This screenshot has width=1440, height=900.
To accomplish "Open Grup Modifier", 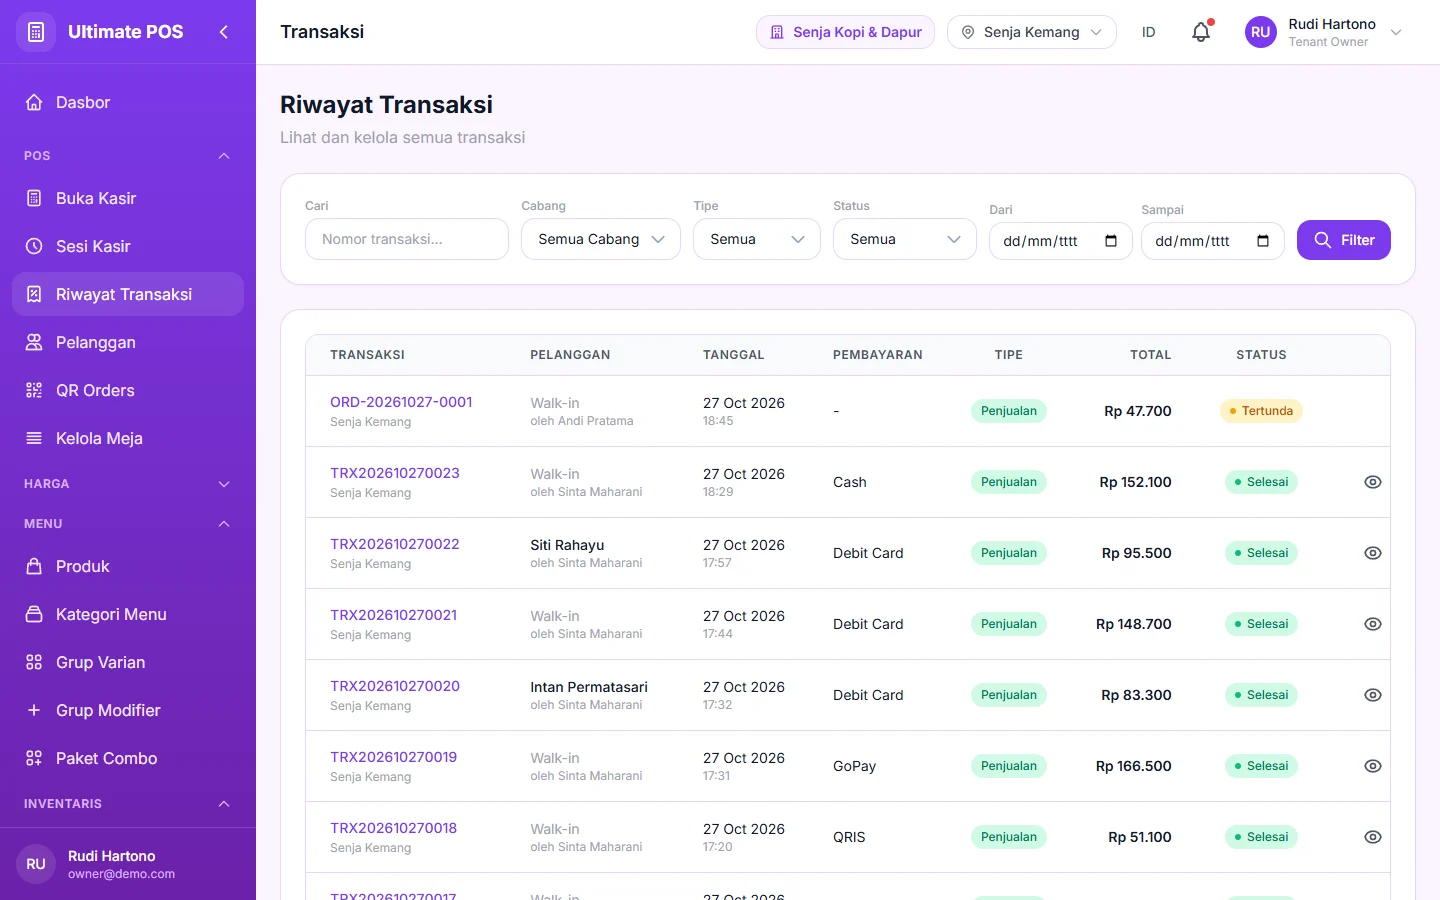I will pos(128,710).
